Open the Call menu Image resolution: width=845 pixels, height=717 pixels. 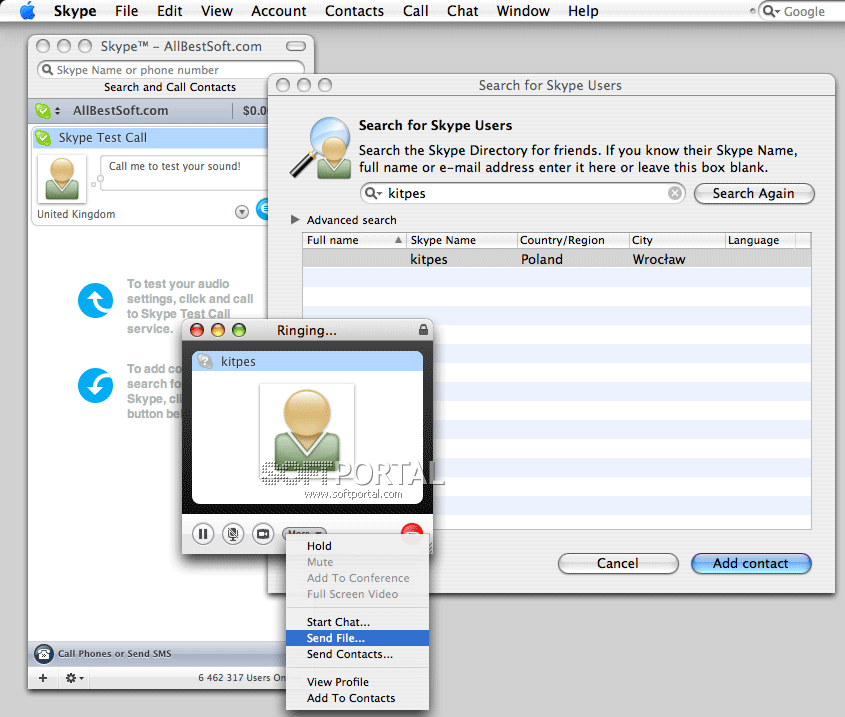415,11
